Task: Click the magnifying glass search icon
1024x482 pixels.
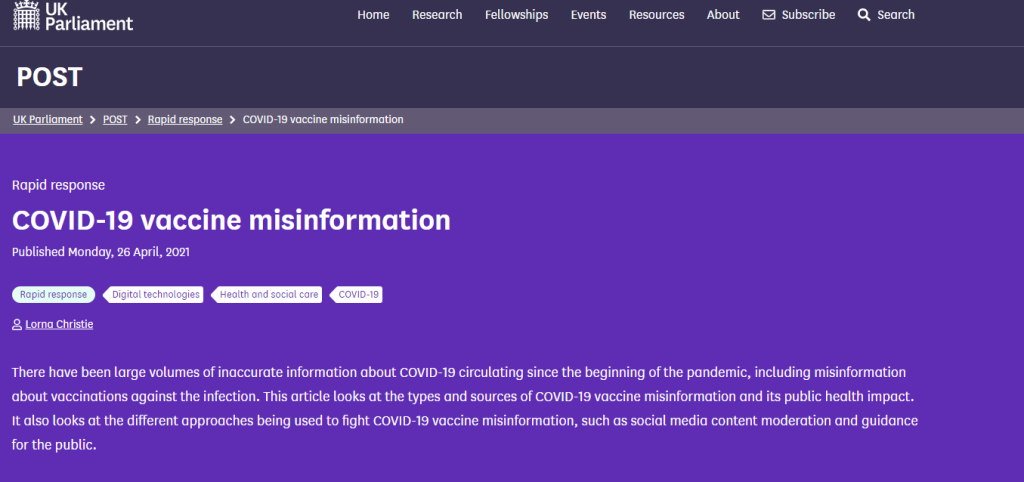Action: pyautogui.click(x=864, y=14)
